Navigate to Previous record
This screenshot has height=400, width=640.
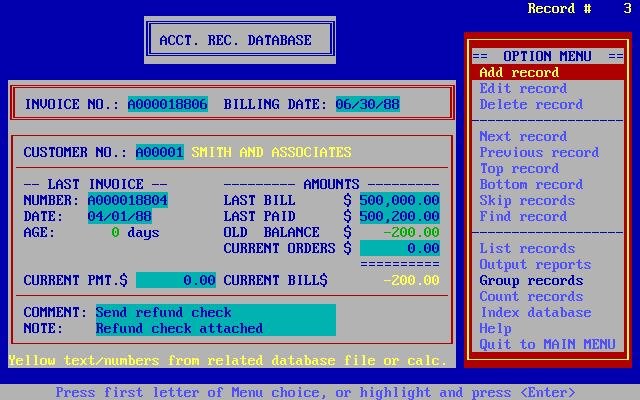539,153
